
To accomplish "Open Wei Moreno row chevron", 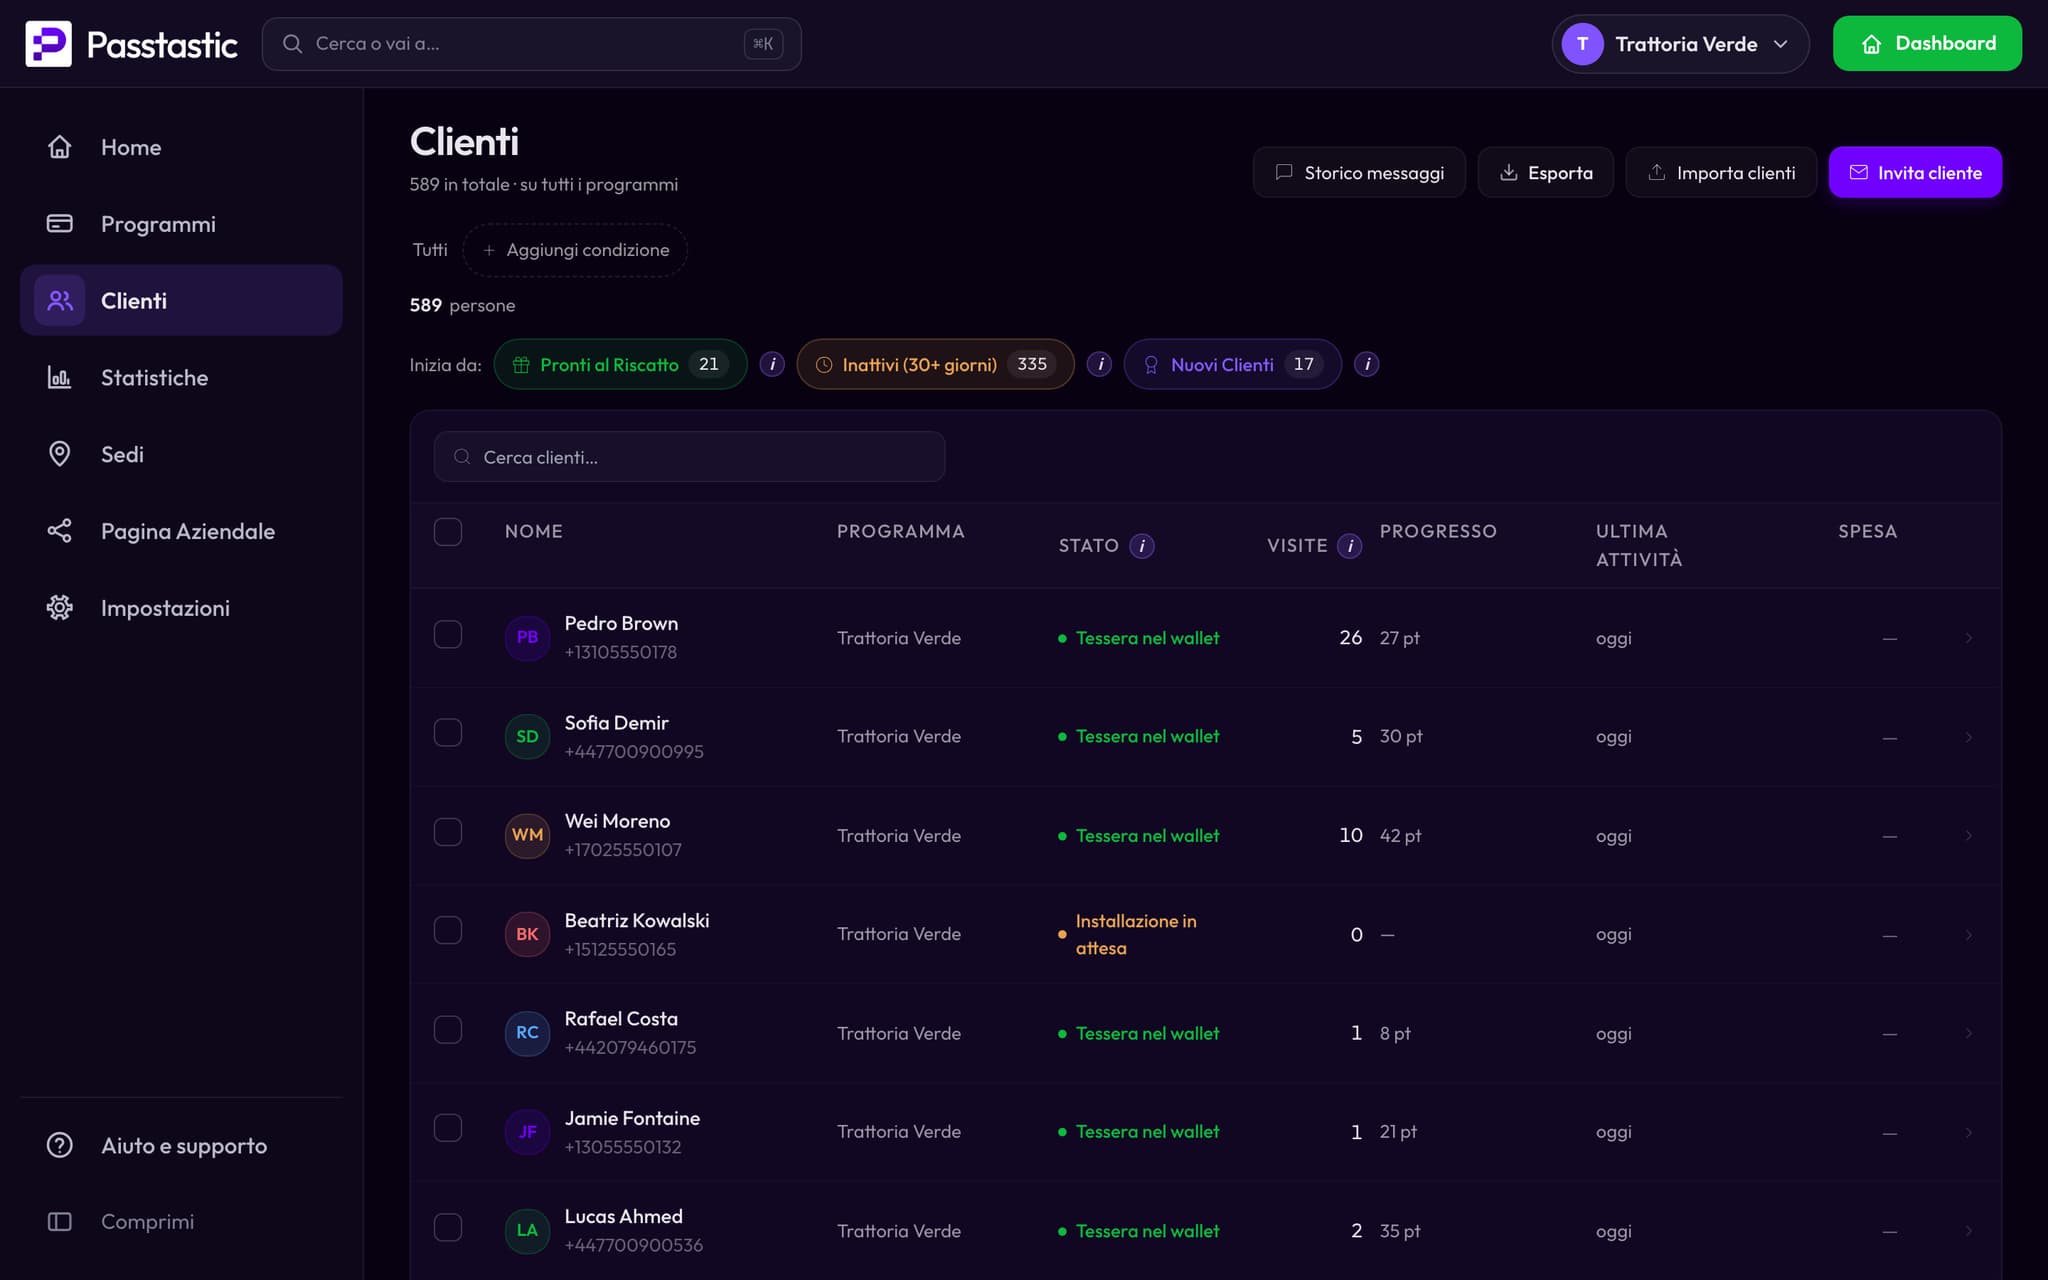I will coord(1968,835).
